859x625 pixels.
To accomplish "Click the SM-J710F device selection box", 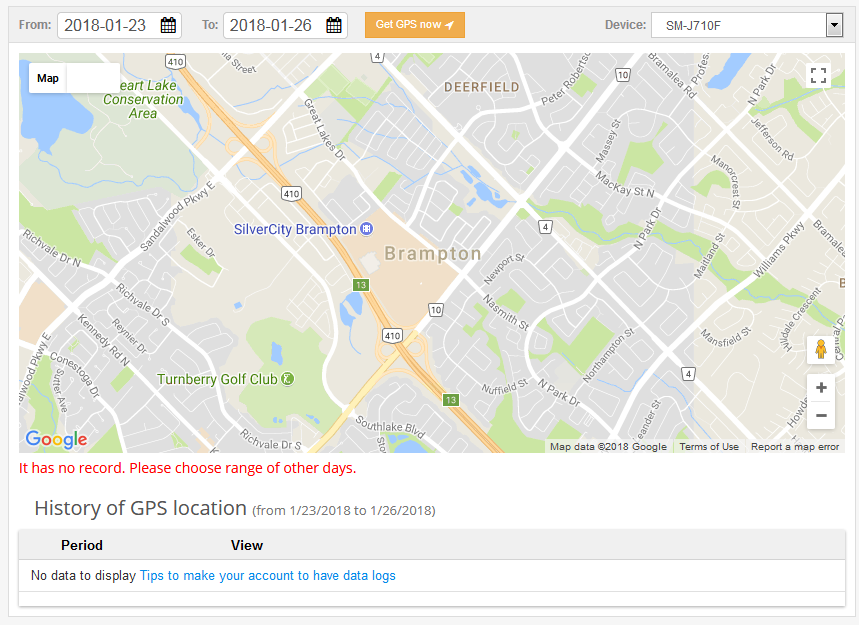I will [x=747, y=25].
